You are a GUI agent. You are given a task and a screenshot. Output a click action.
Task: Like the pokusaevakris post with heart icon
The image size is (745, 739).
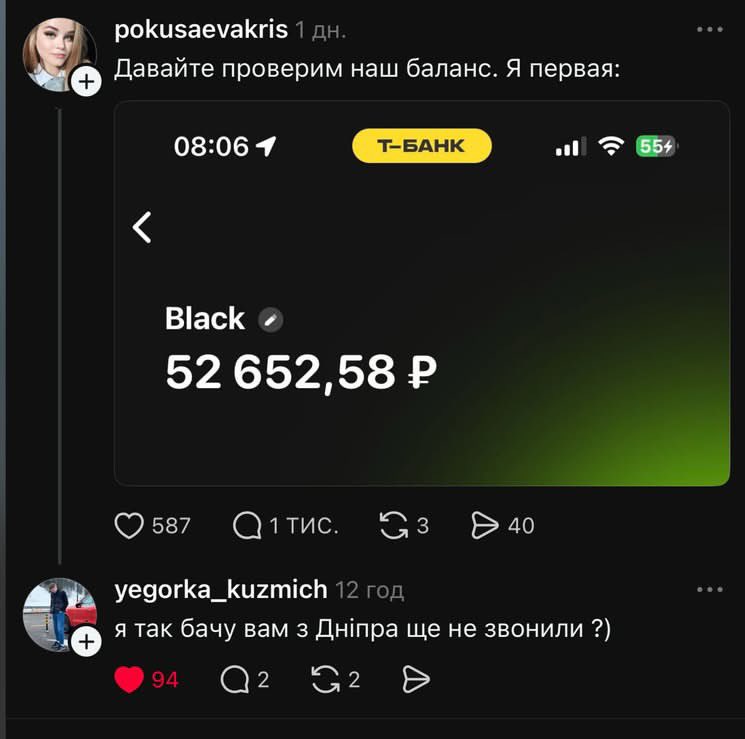129,526
